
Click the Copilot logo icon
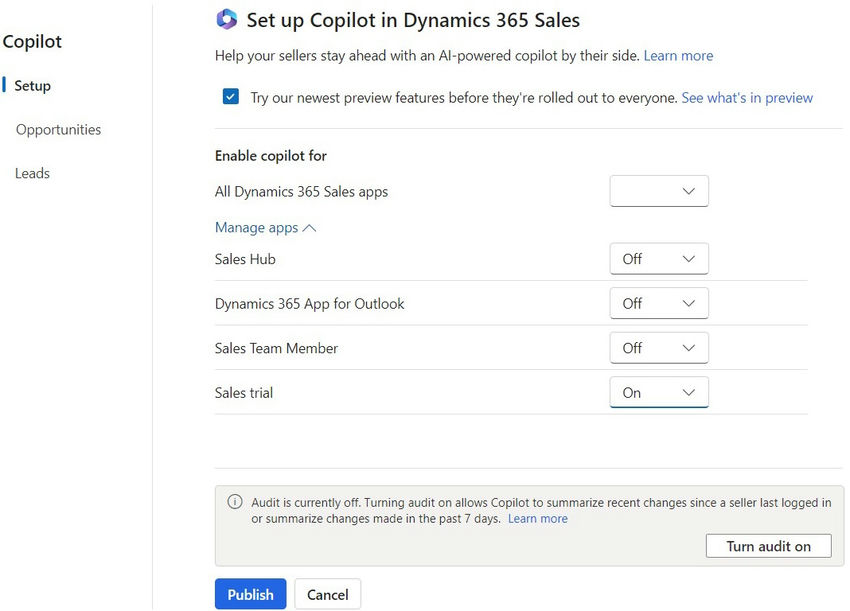[226, 19]
